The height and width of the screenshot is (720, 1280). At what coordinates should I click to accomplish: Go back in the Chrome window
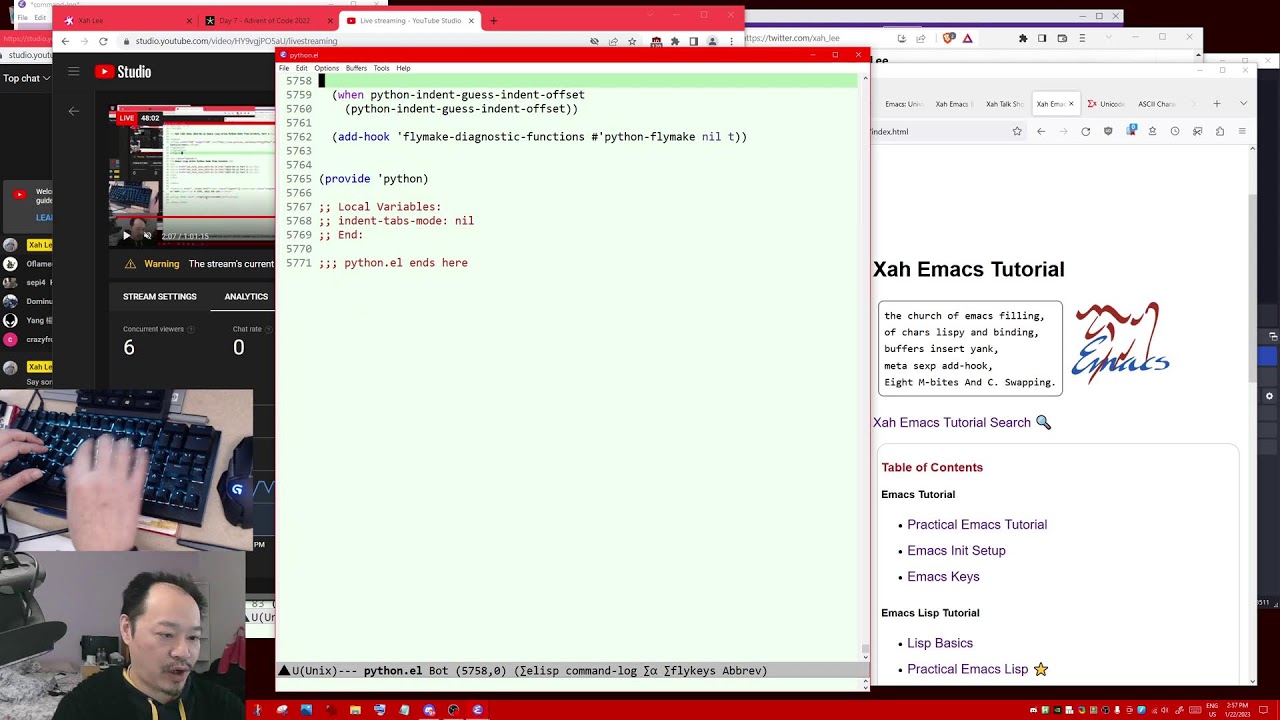(x=65, y=41)
